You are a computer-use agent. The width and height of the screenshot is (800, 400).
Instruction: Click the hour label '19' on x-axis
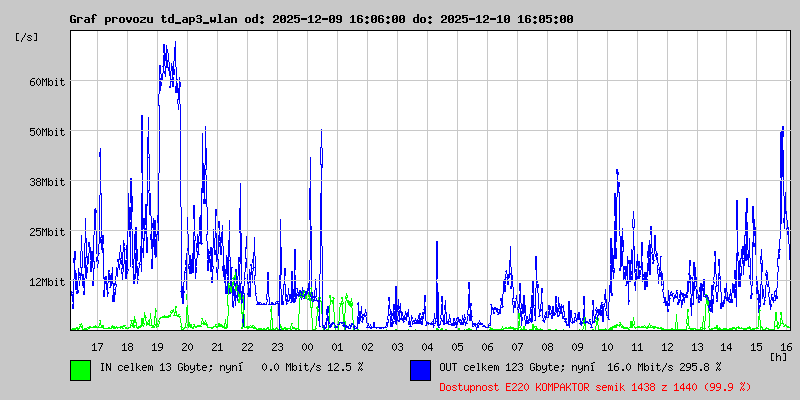(x=157, y=347)
